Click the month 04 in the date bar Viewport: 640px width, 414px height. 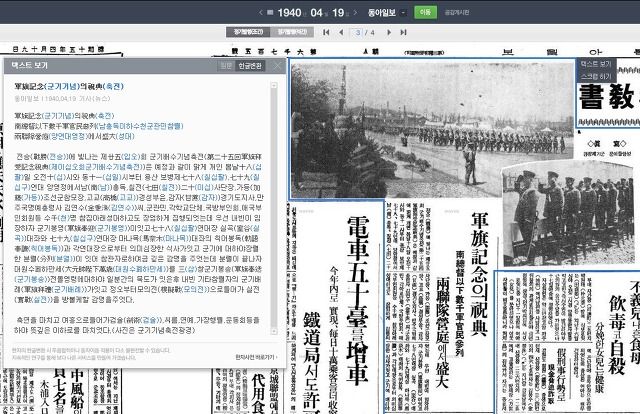click(316, 13)
